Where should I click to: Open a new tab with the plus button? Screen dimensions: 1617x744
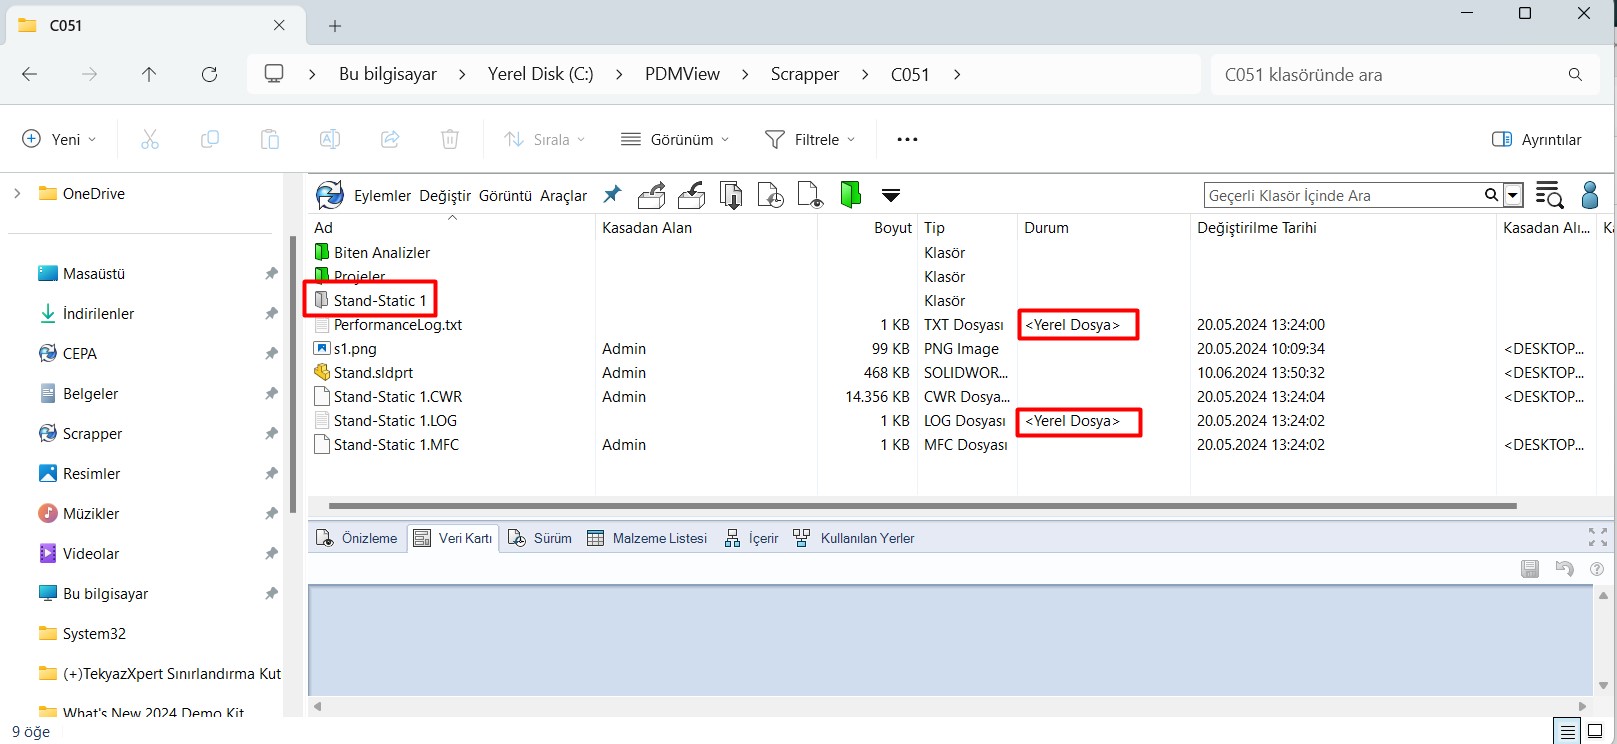coord(335,25)
